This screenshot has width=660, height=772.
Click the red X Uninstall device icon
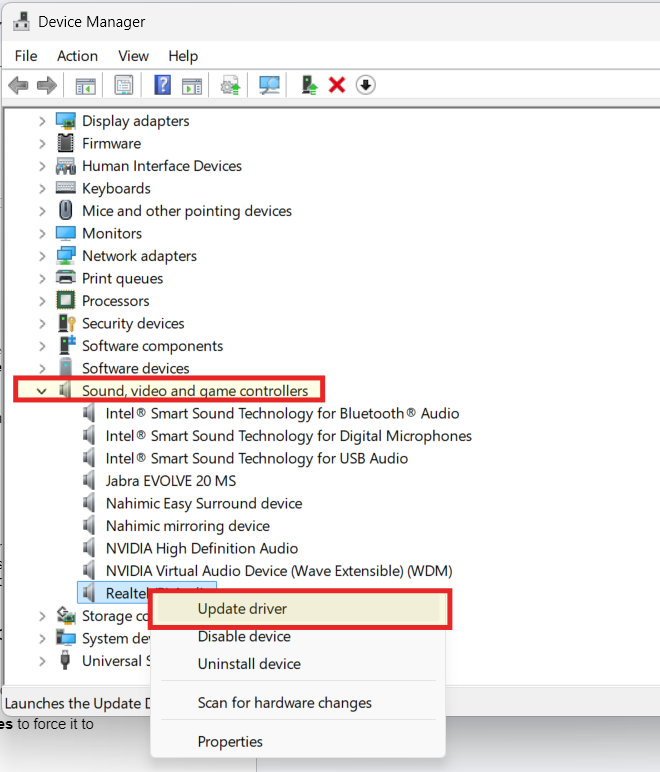(x=337, y=86)
